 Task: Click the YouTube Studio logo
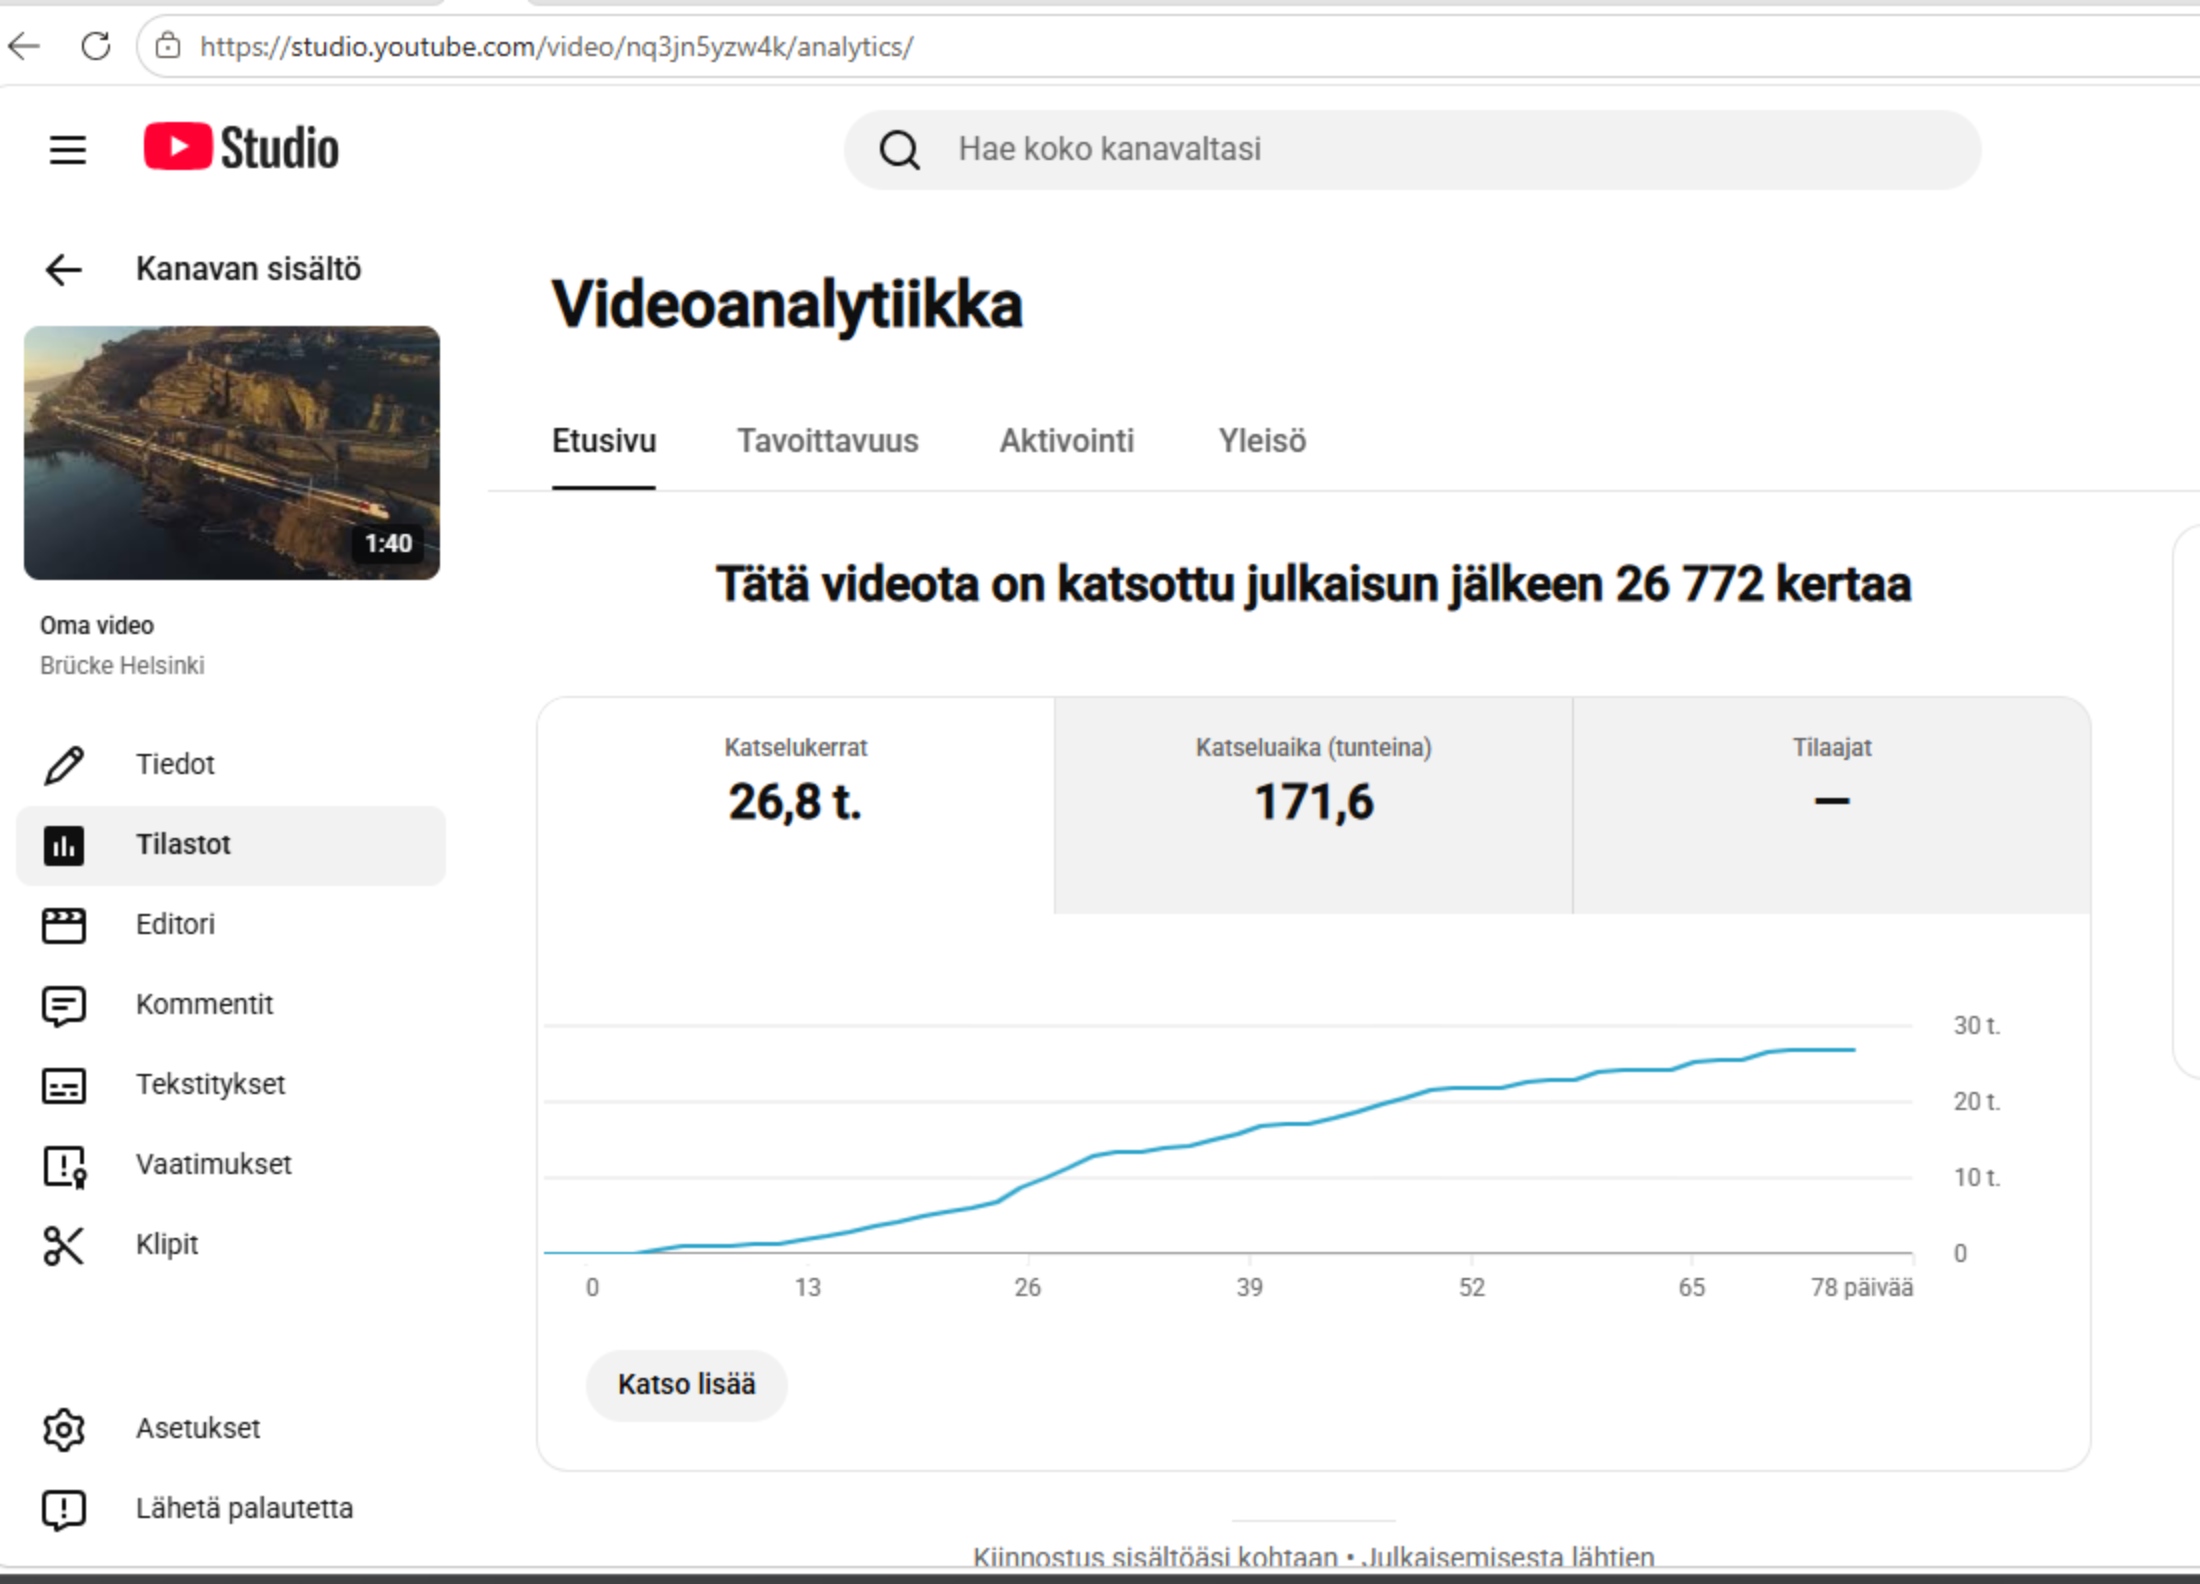pyautogui.click(x=241, y=148)
